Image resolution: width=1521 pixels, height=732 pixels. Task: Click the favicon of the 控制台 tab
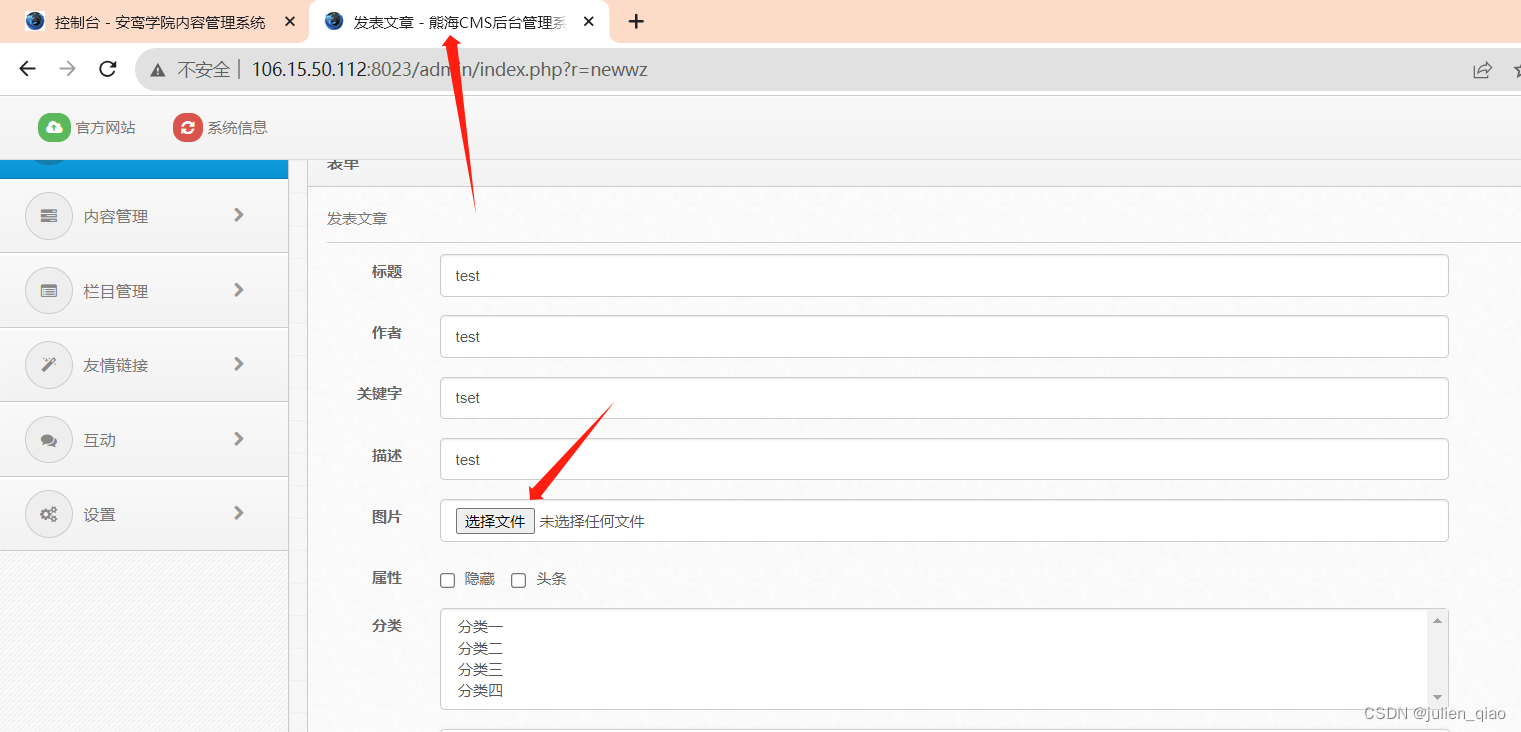click(x=35, y=21)
